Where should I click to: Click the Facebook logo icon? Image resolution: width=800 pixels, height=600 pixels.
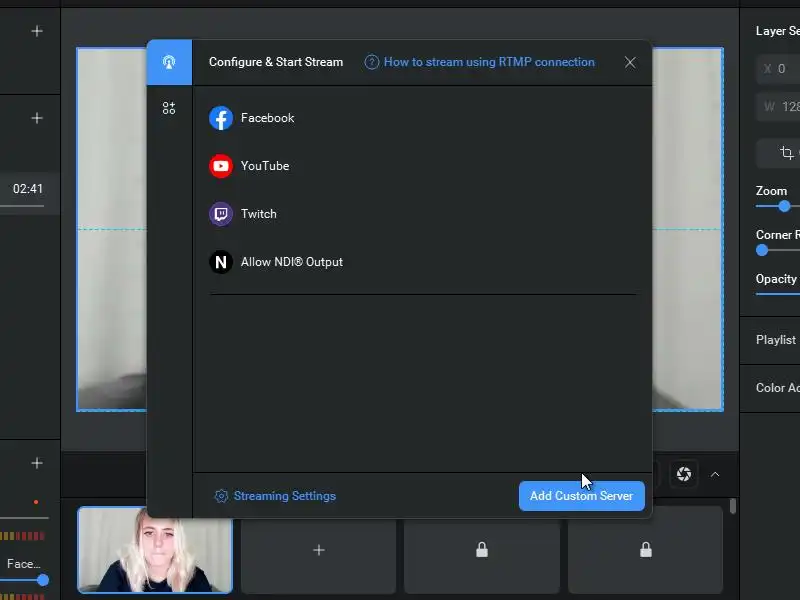click(x=221, y=118)
